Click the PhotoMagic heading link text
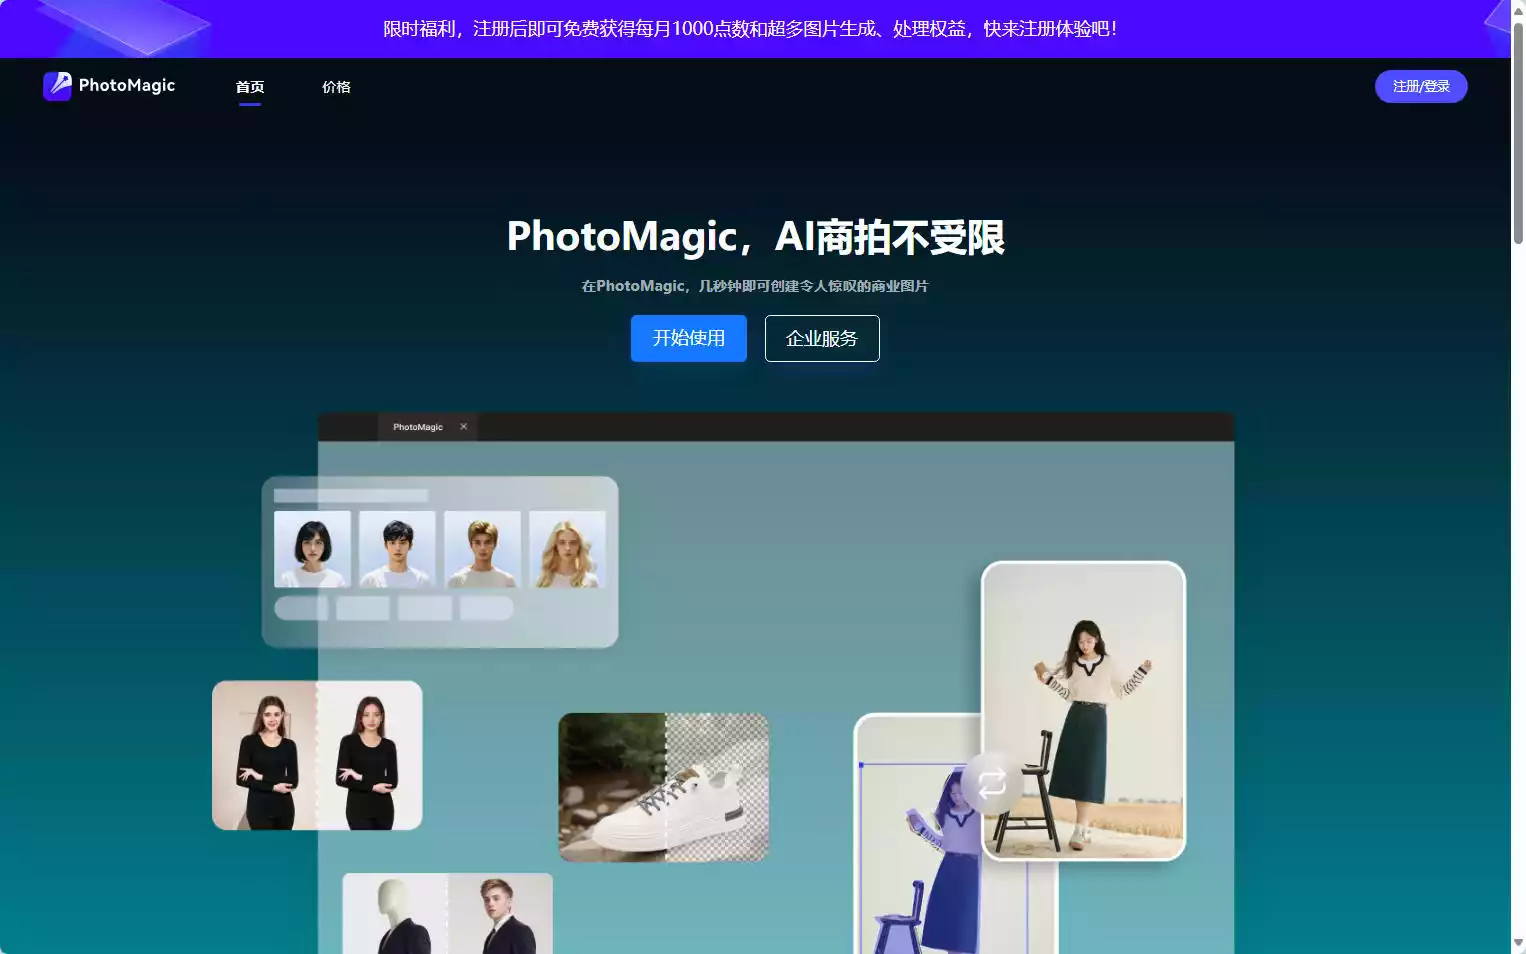1526x954 pixels. (x=126, y=86)
